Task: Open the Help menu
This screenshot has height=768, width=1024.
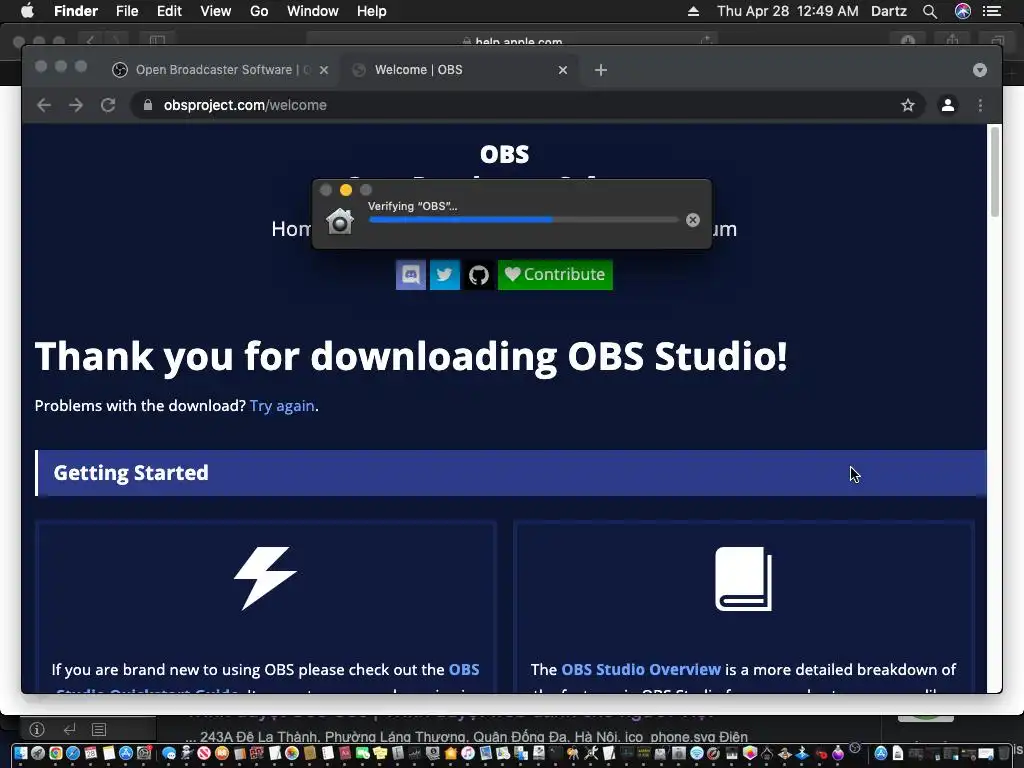Action: tap(372, 11)
